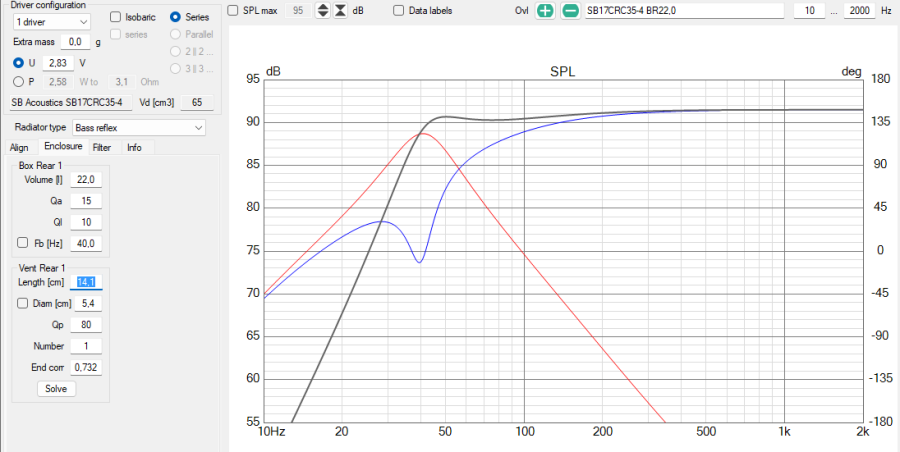
Task: Click the Qp field showing 80
Action: click(86, 324)
